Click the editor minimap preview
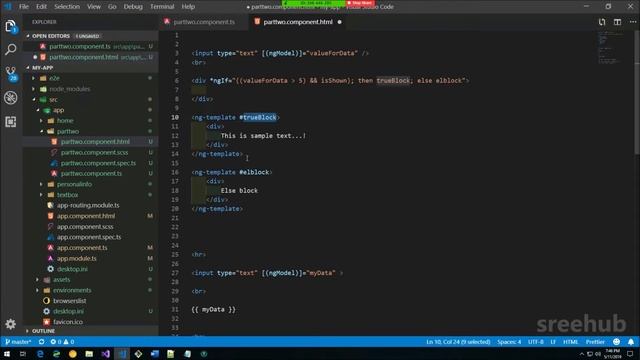The height and width of the screenshot is (360, 640). point(610,48)
